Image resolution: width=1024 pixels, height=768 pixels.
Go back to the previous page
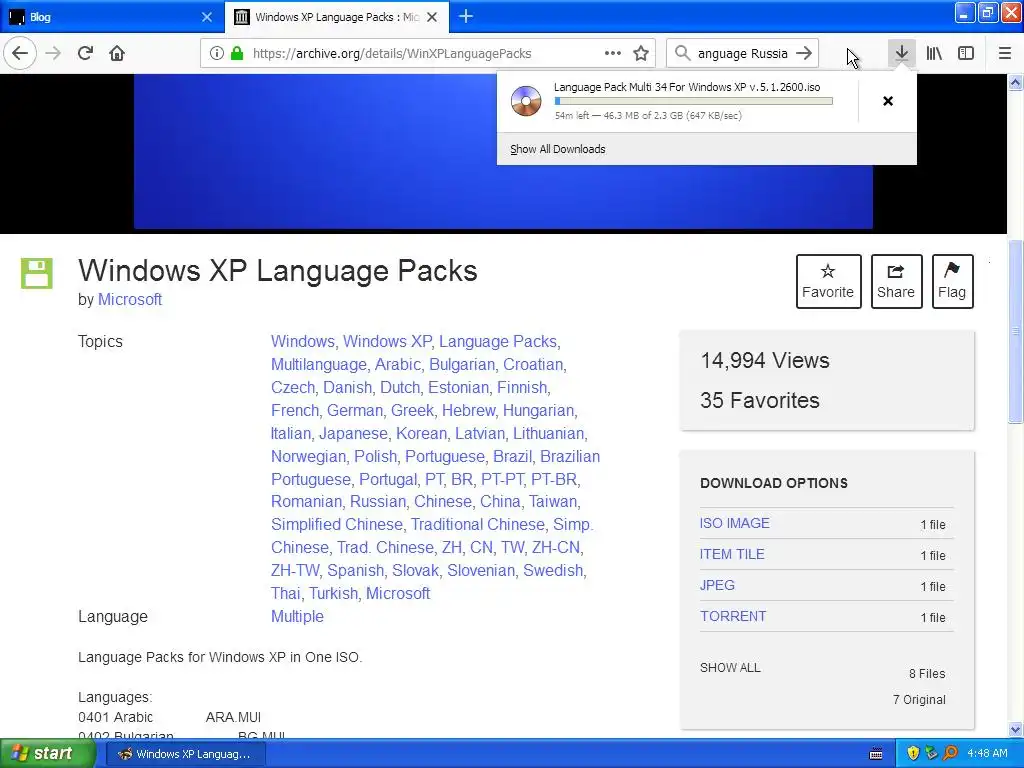pos(20,53)
